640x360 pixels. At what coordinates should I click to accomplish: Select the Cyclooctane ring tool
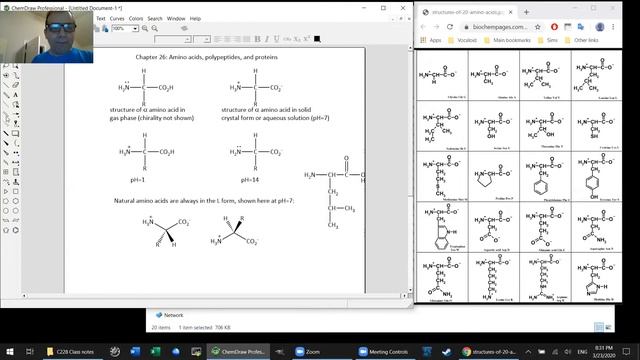(16, 211)
